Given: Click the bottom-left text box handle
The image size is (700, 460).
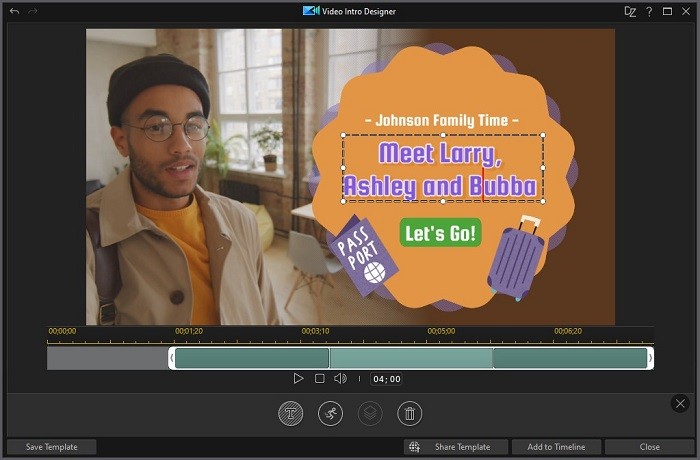Looking at the screenshot, I should [x=343, y=201].
